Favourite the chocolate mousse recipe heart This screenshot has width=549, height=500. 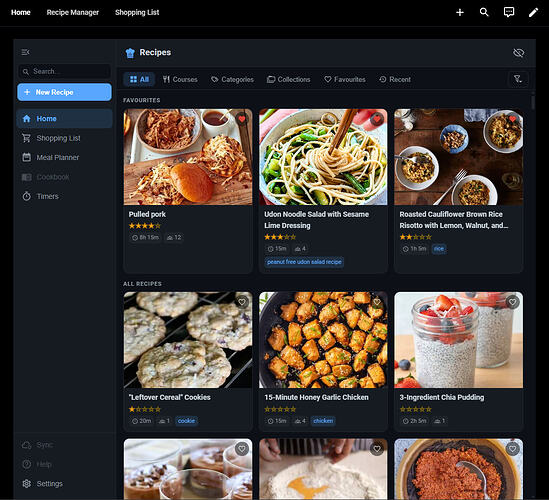point(242,449)
